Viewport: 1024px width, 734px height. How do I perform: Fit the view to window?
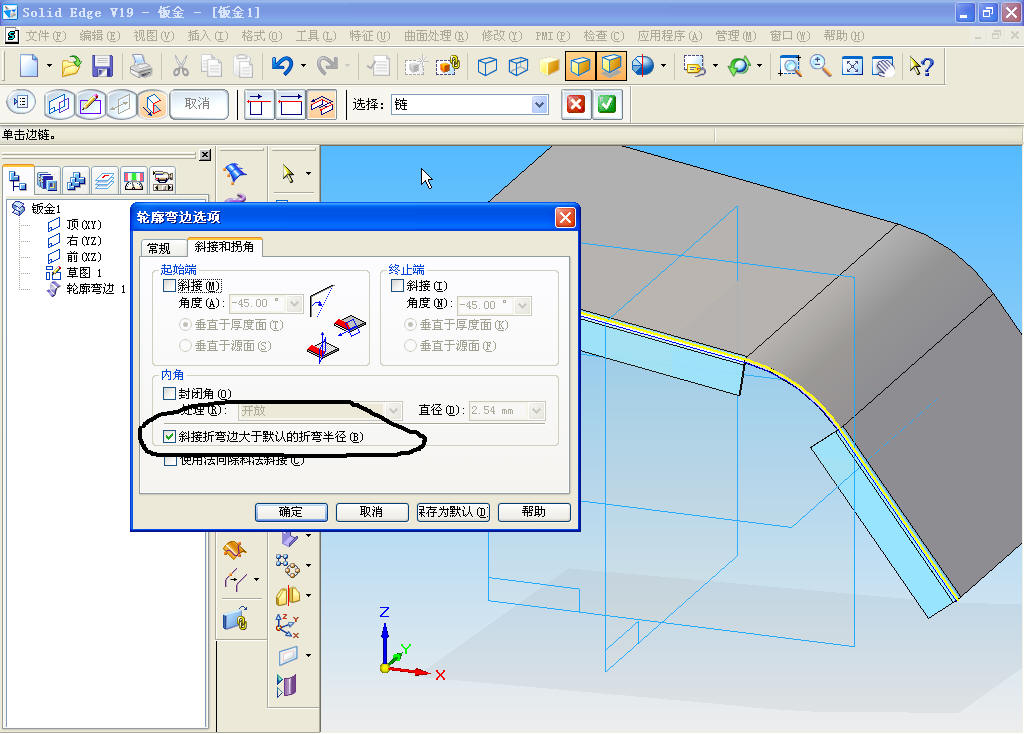click(x=852, y=66)
